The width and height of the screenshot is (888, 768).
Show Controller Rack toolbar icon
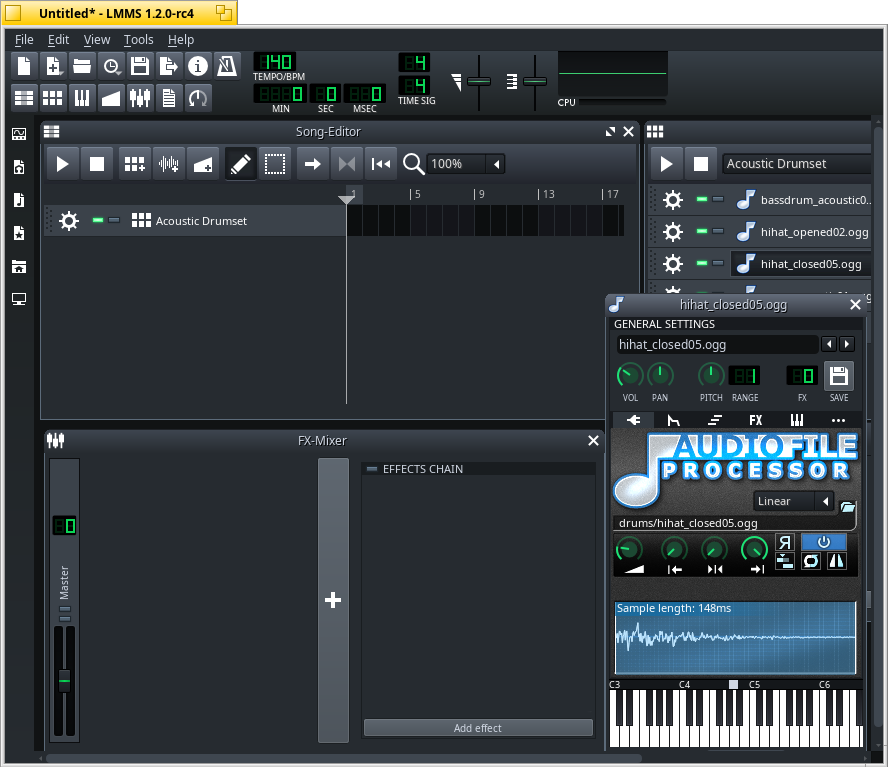pos(198,98)
